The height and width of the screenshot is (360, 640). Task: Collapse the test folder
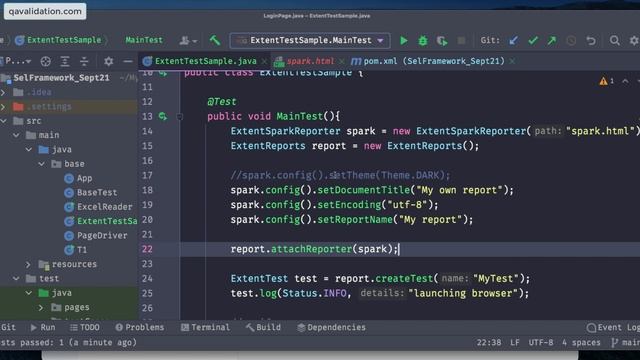16,279
